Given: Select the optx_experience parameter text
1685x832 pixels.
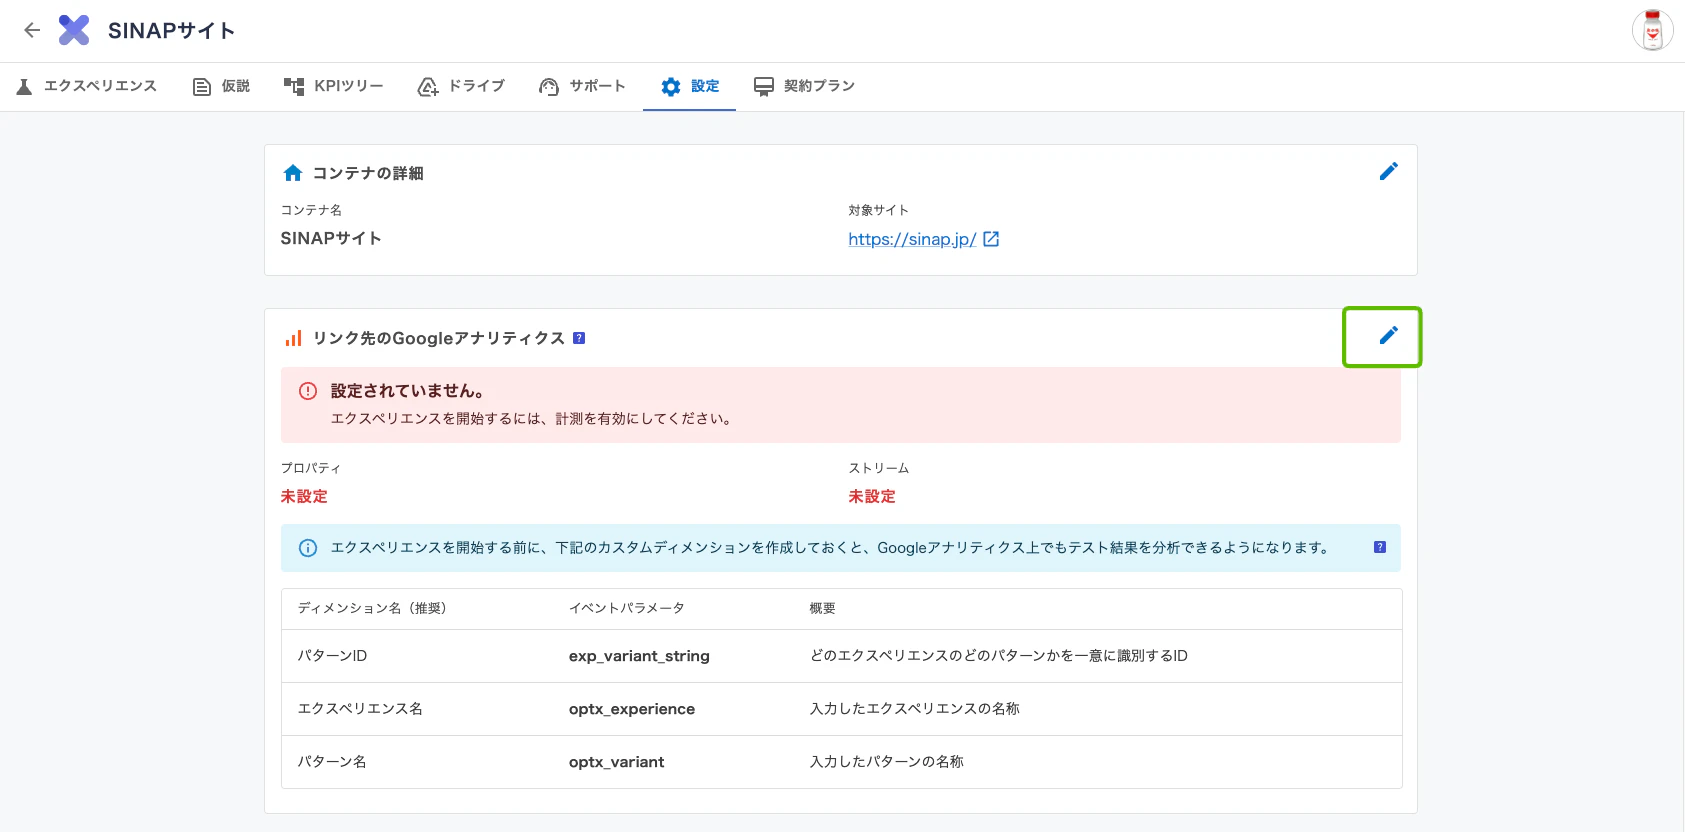Looking at the screenshot, I should (x=632, y=709).
